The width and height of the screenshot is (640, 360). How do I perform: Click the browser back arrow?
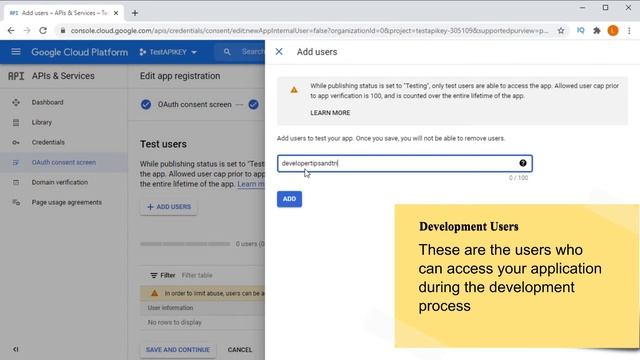tap(11, 31)
